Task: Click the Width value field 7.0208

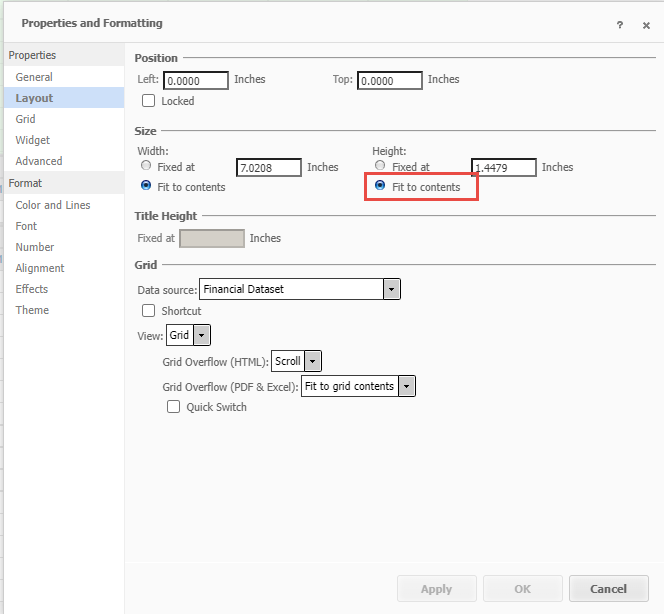Action: click(x=269, y=167)
